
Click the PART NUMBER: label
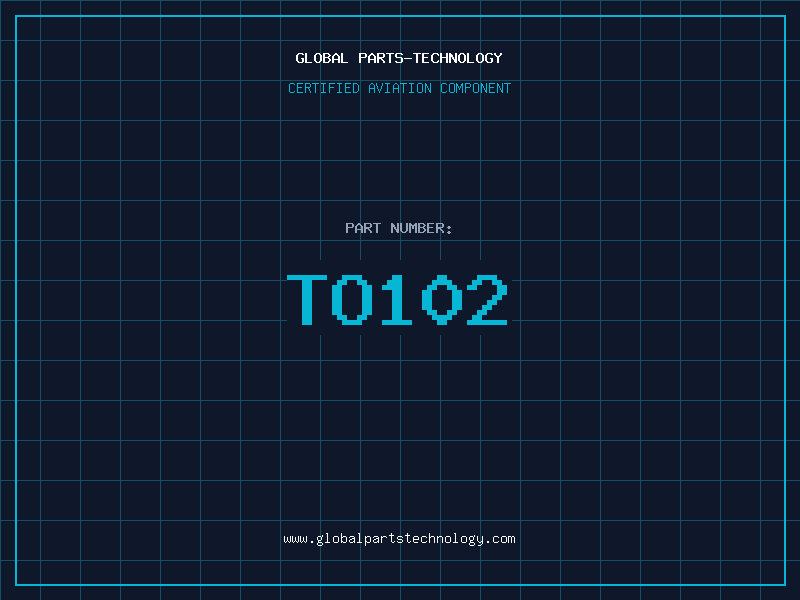click(399, 228)
